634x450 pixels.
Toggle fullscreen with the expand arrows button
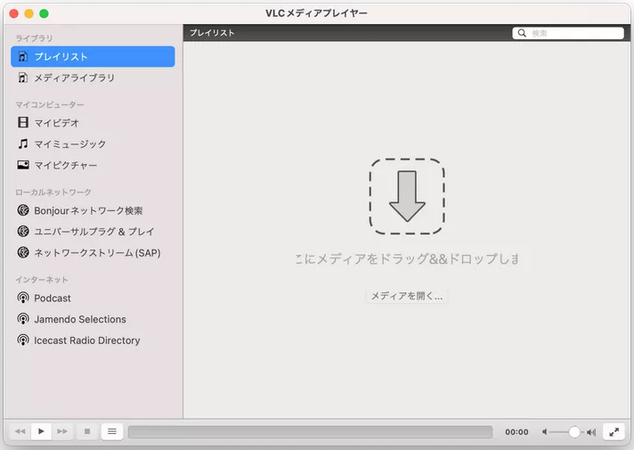click(x=614, y=432)
